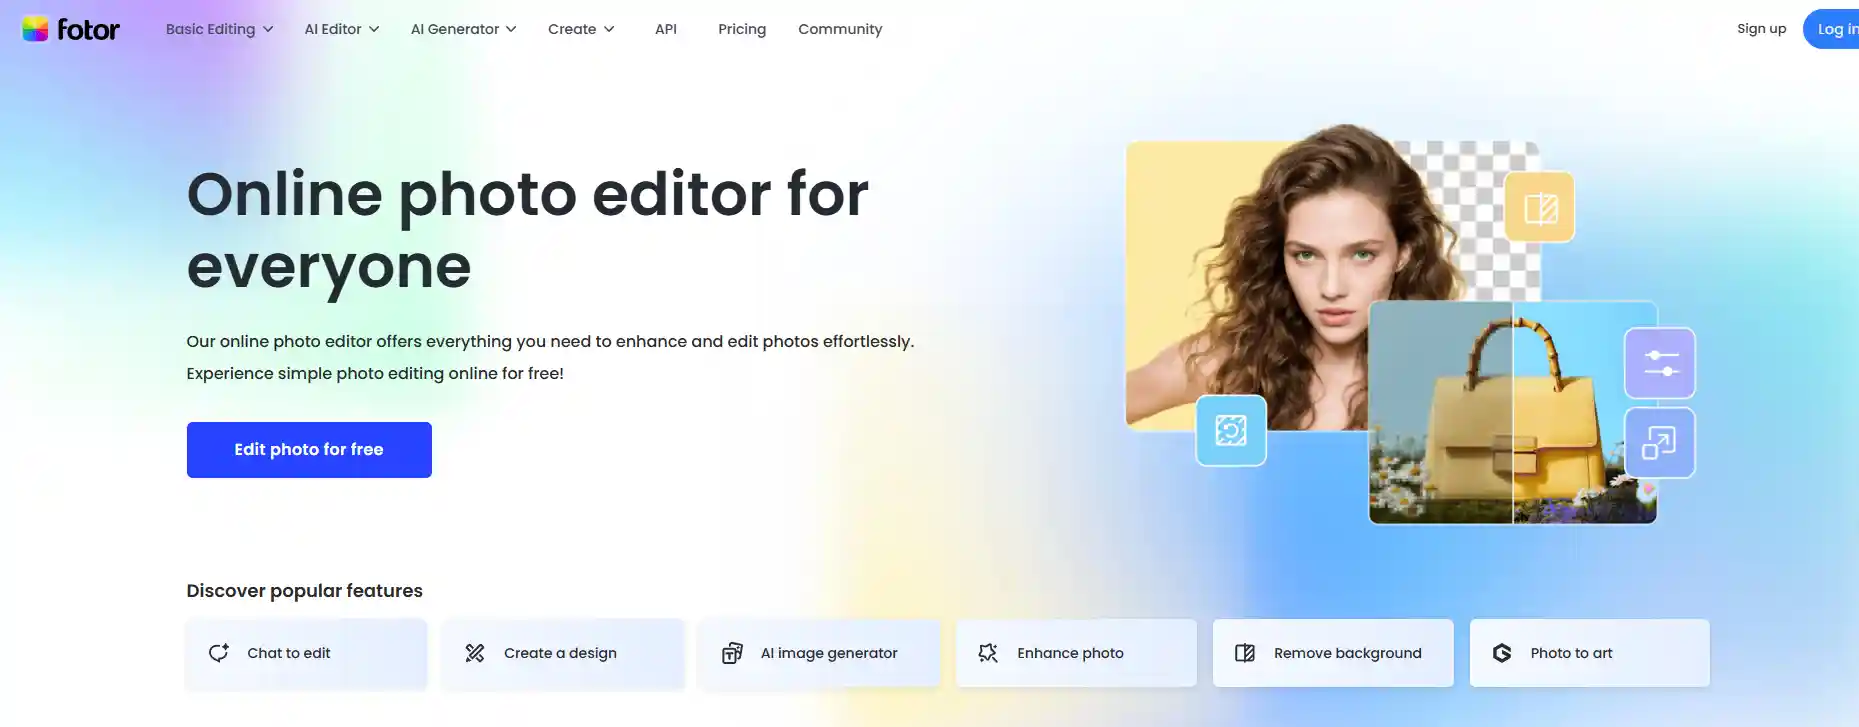Click 'Experience simple photo editing online for free!' text
The width and height of the screenshot is (1859, 727).
(x=375, y=373)
